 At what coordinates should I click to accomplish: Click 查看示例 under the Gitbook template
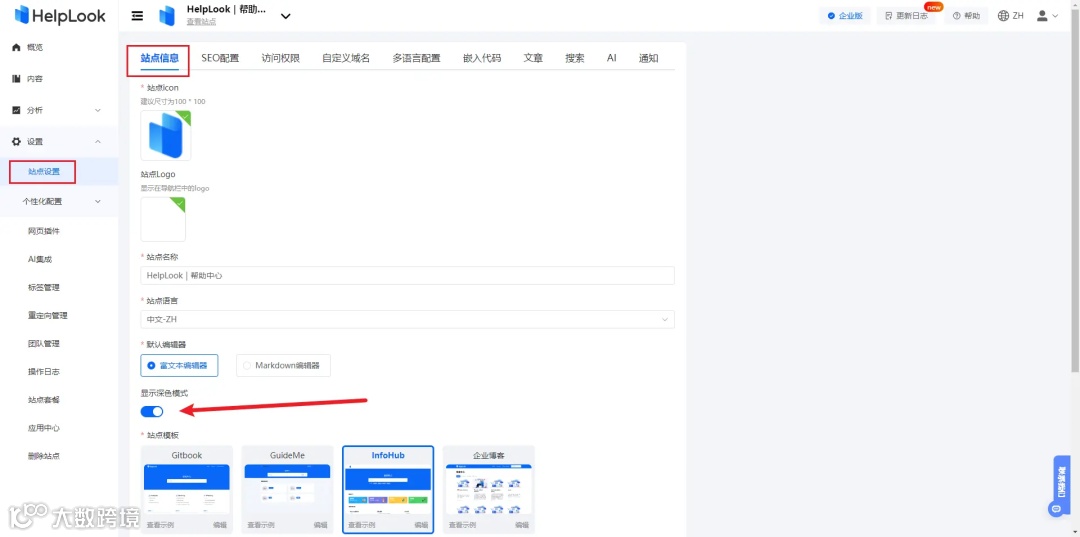[160, 525]
